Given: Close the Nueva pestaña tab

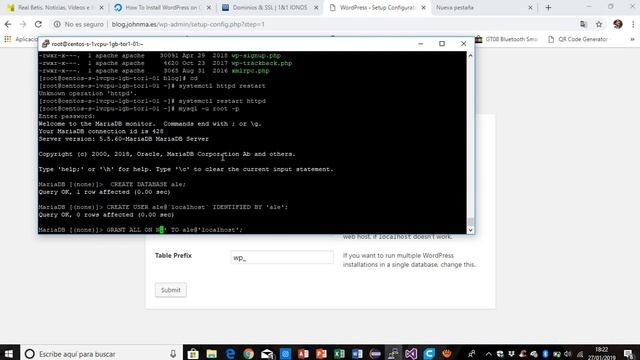Looking at the screenshot, I should coord(530,8).
